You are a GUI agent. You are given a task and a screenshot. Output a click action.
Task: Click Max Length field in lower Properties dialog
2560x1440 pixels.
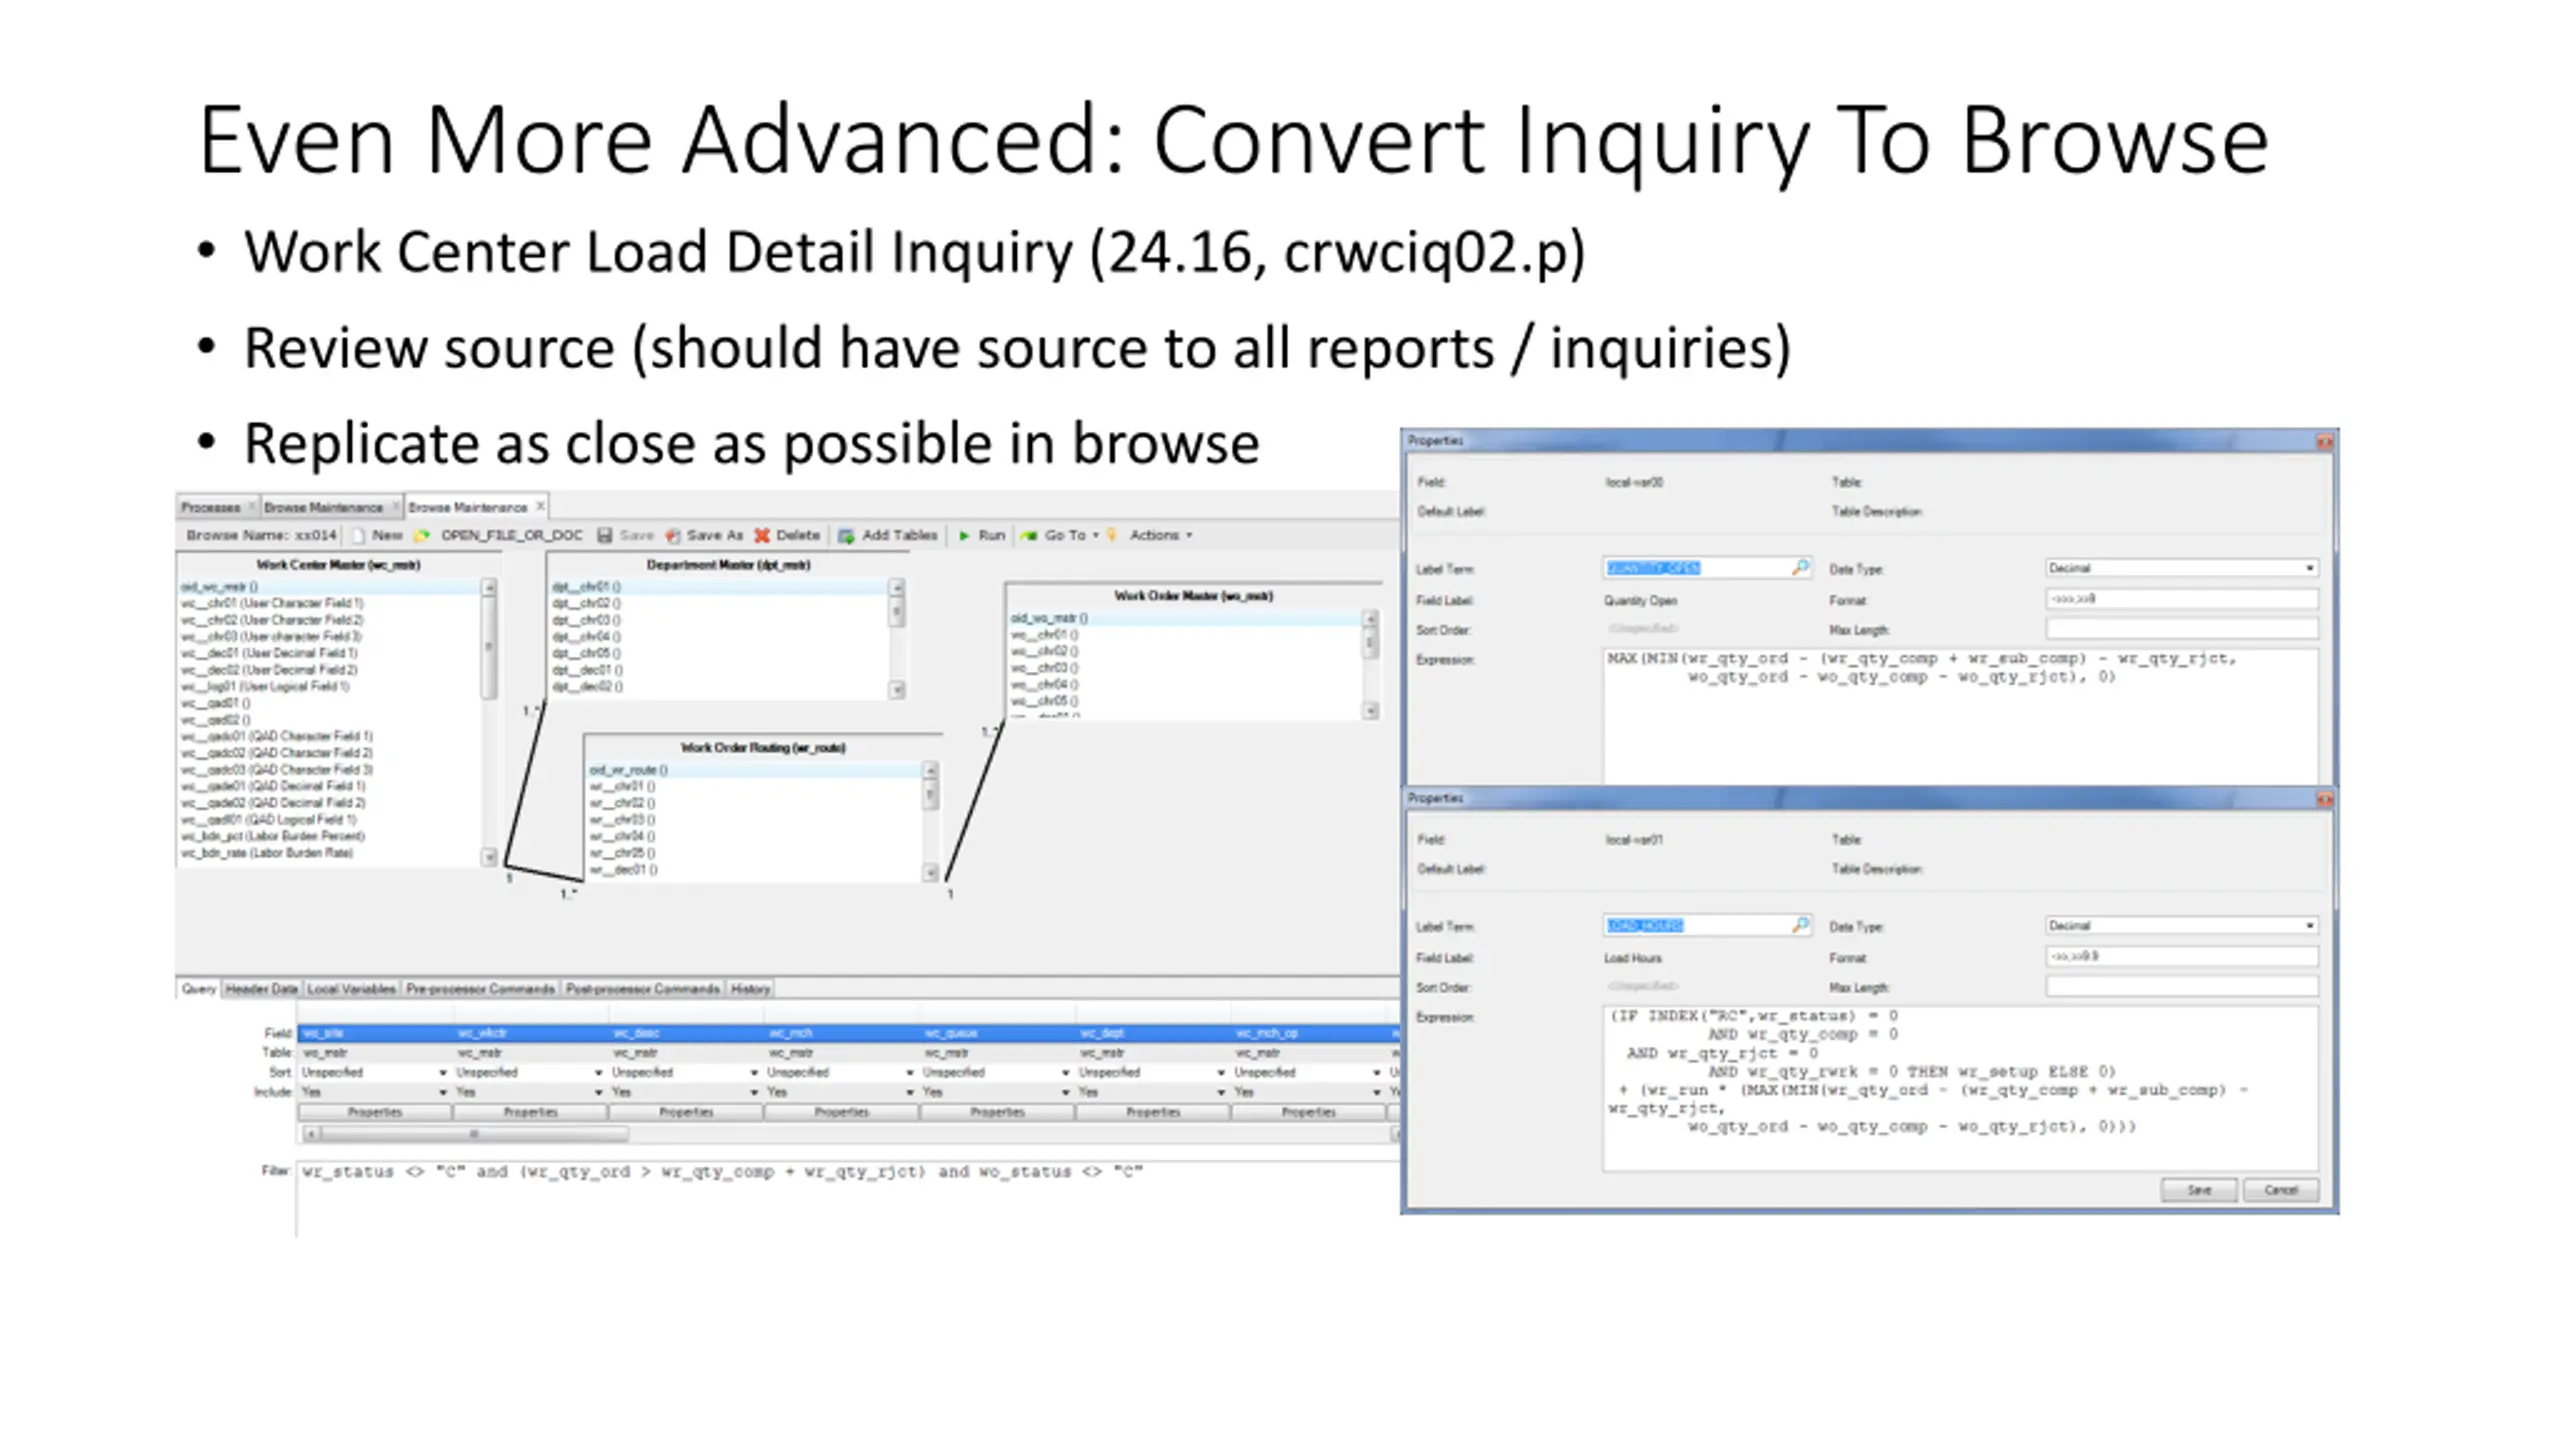coord(2181,987)
